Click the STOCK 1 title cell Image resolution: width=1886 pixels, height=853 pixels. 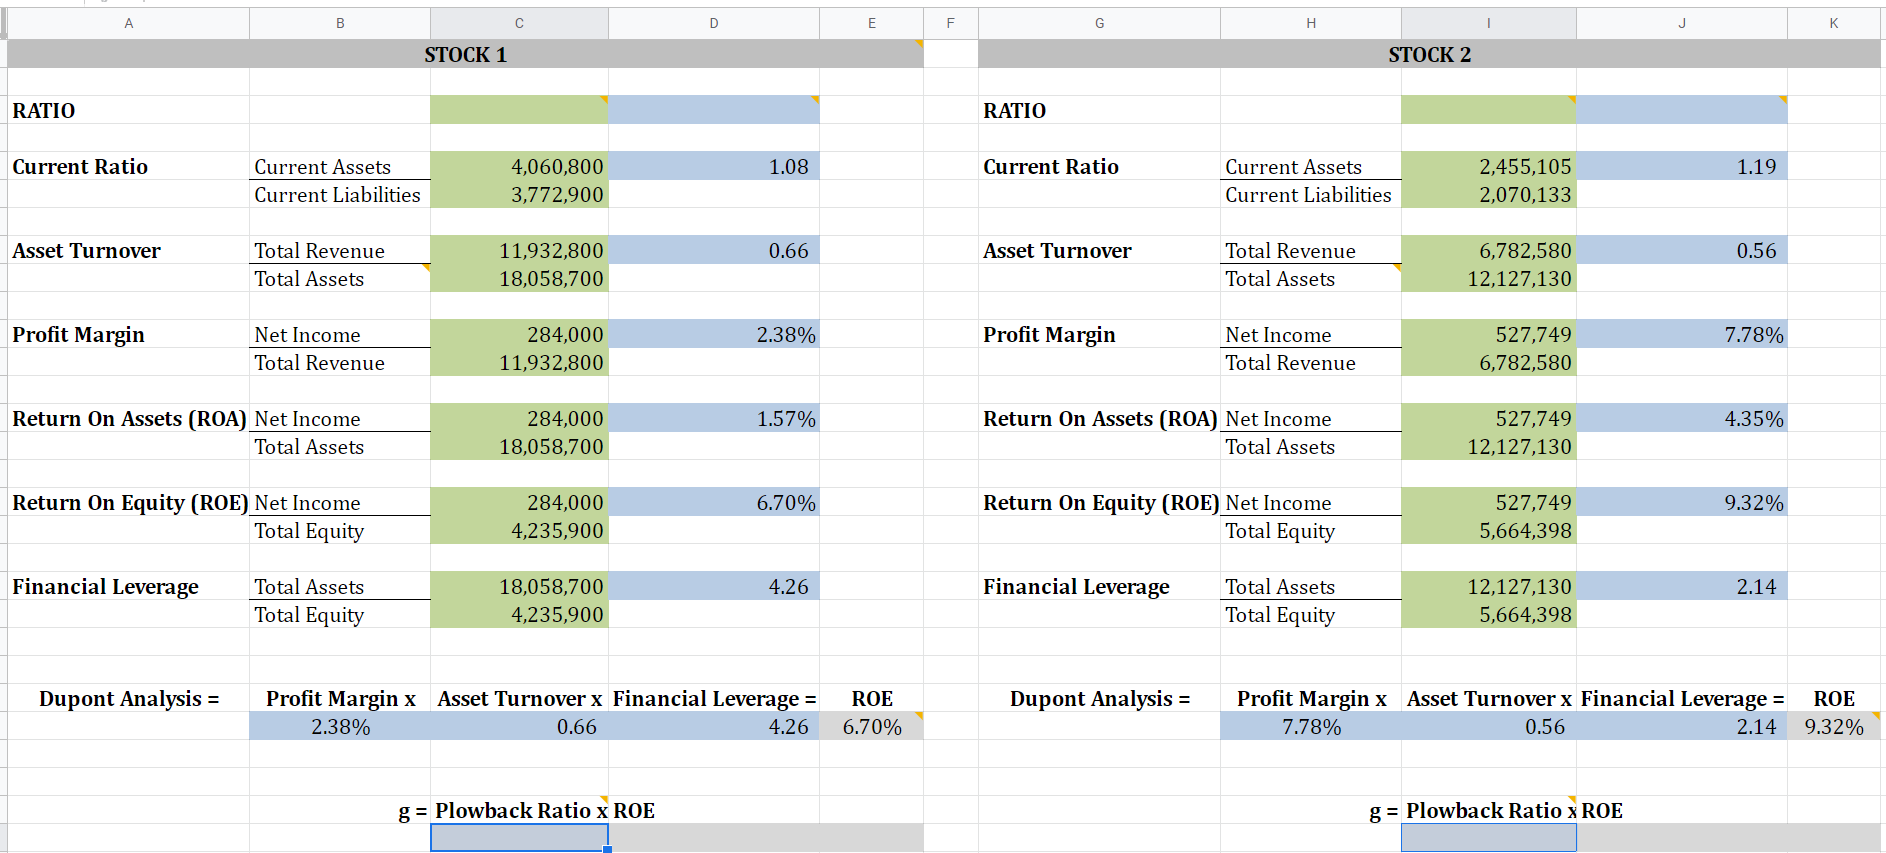pyautogui.click(x=466, y=54)
